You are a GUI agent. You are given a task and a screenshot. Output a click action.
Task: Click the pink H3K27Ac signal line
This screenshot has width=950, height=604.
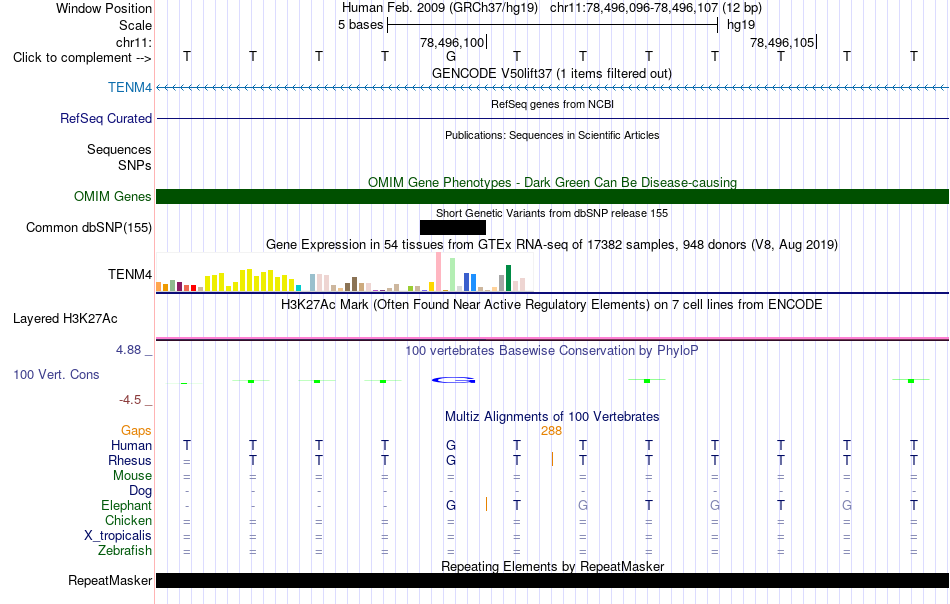point(552,339)
